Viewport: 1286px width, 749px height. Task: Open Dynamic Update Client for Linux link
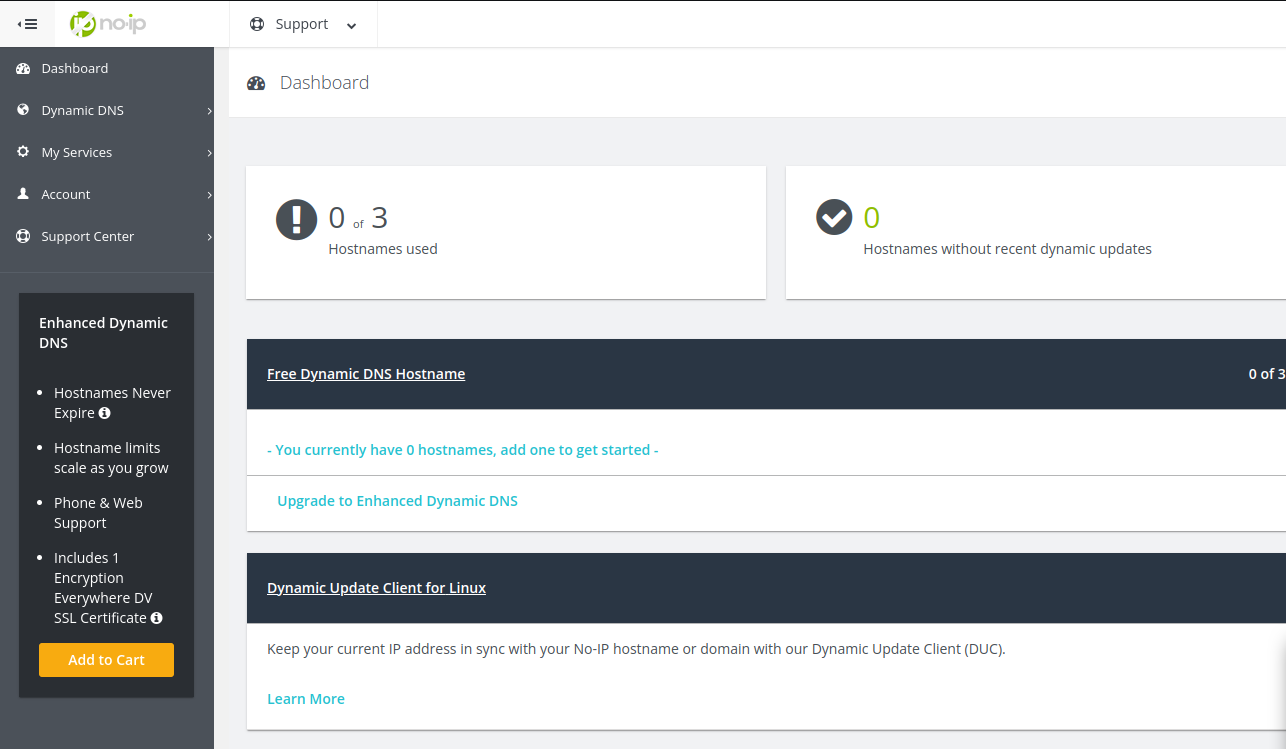[x=376, y=588]
